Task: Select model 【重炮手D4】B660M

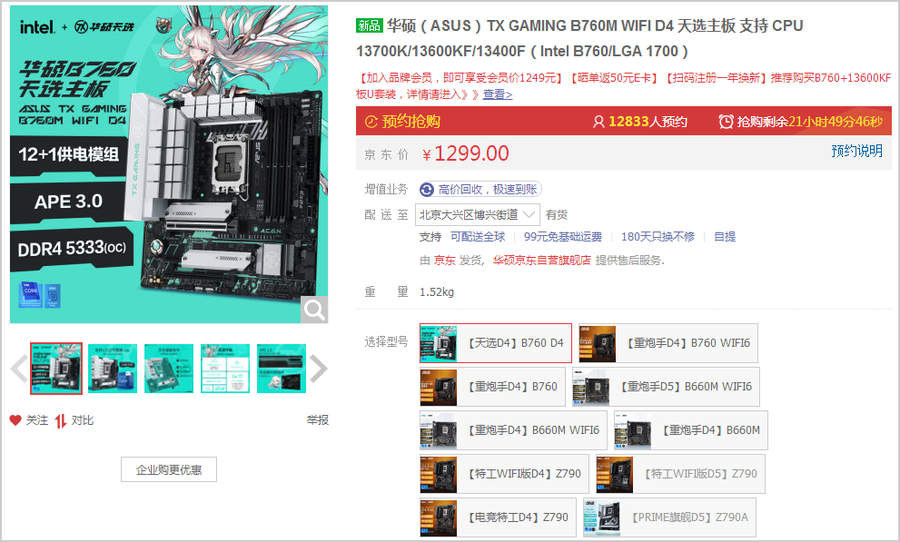Action: (690, 430)
